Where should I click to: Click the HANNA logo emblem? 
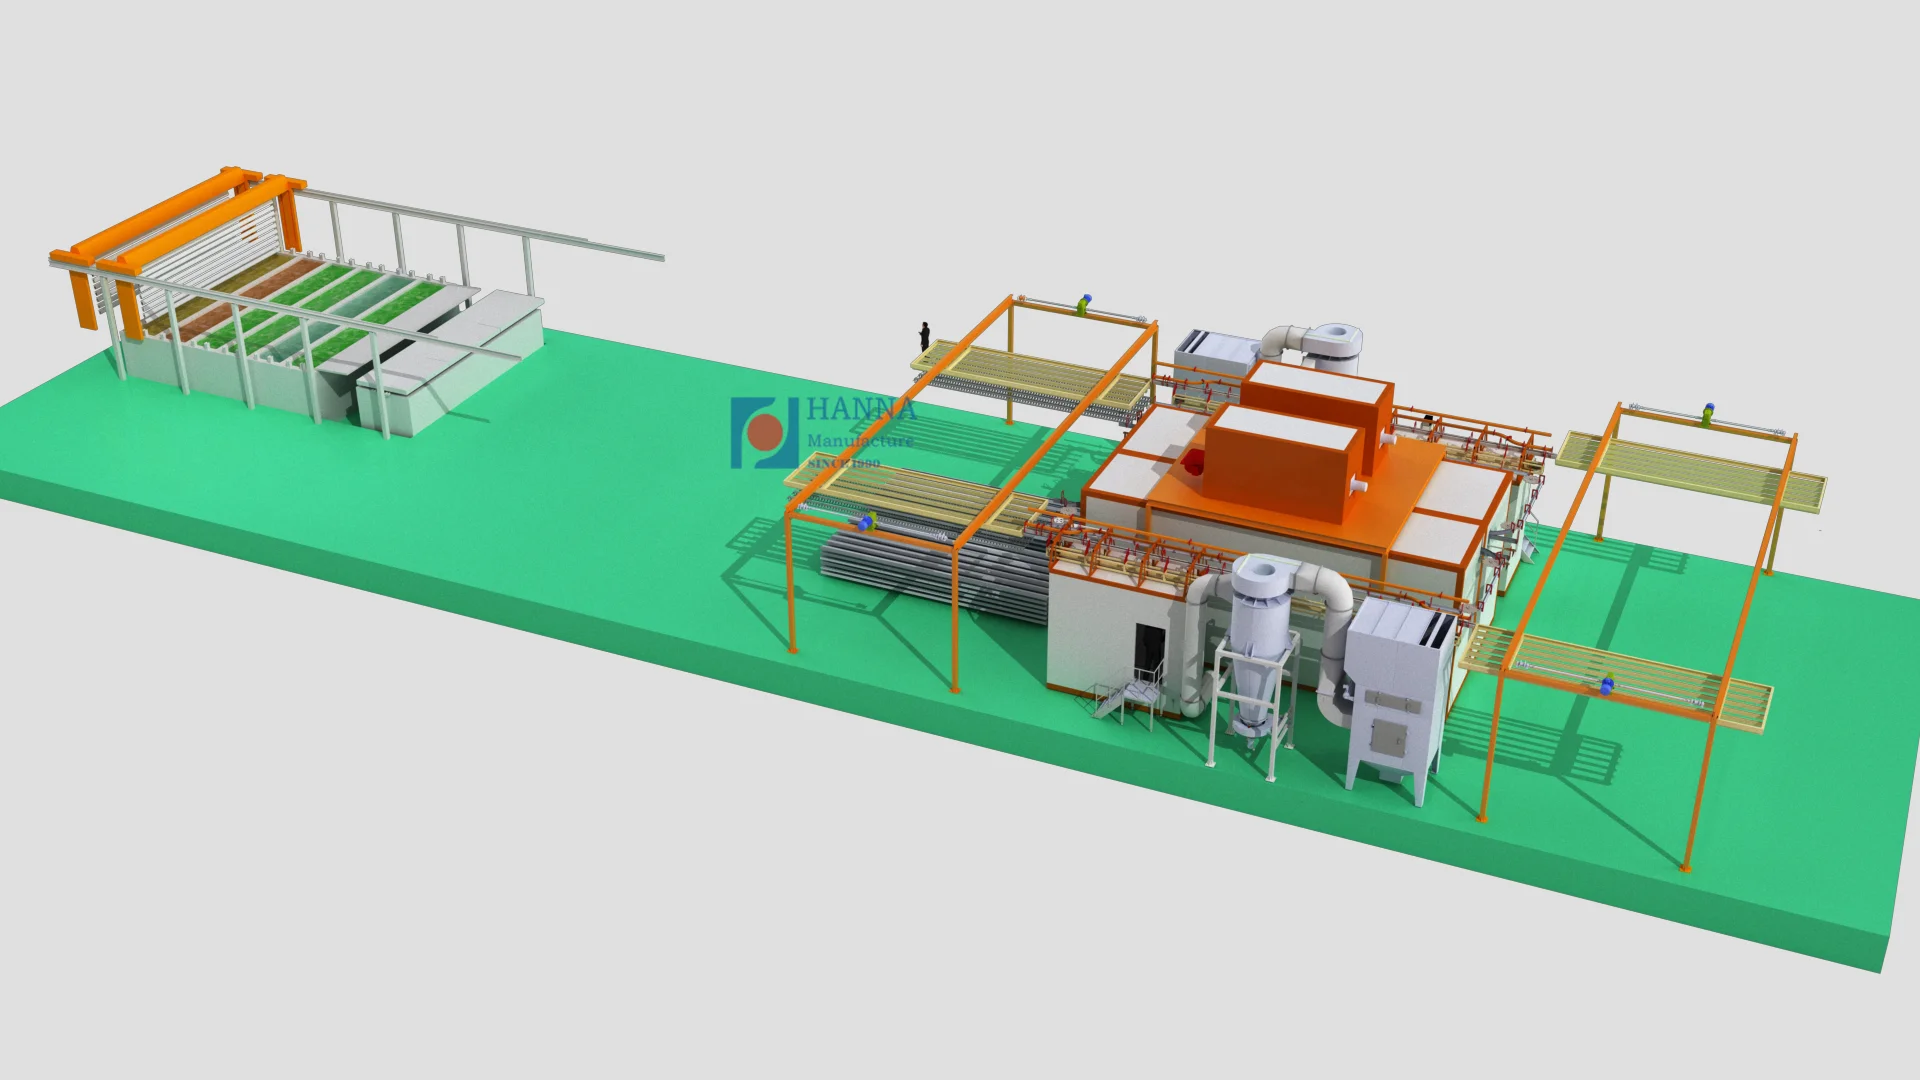coord(764,432)
